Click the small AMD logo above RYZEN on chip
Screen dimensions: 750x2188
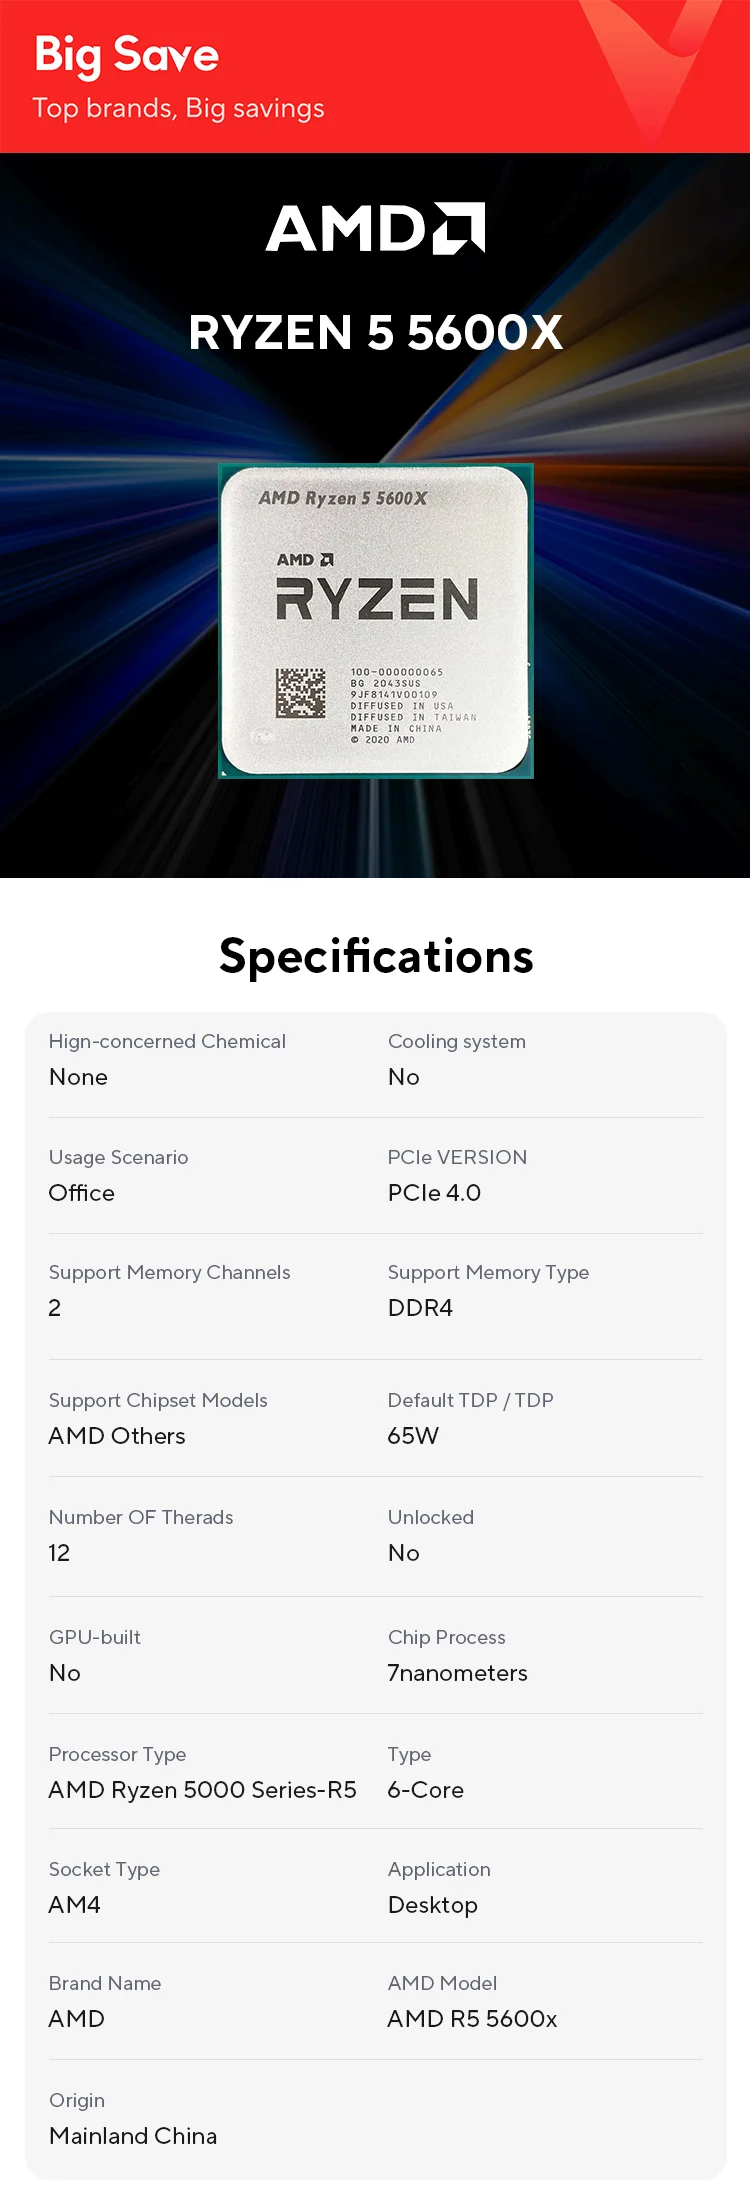tap(305, 560)
